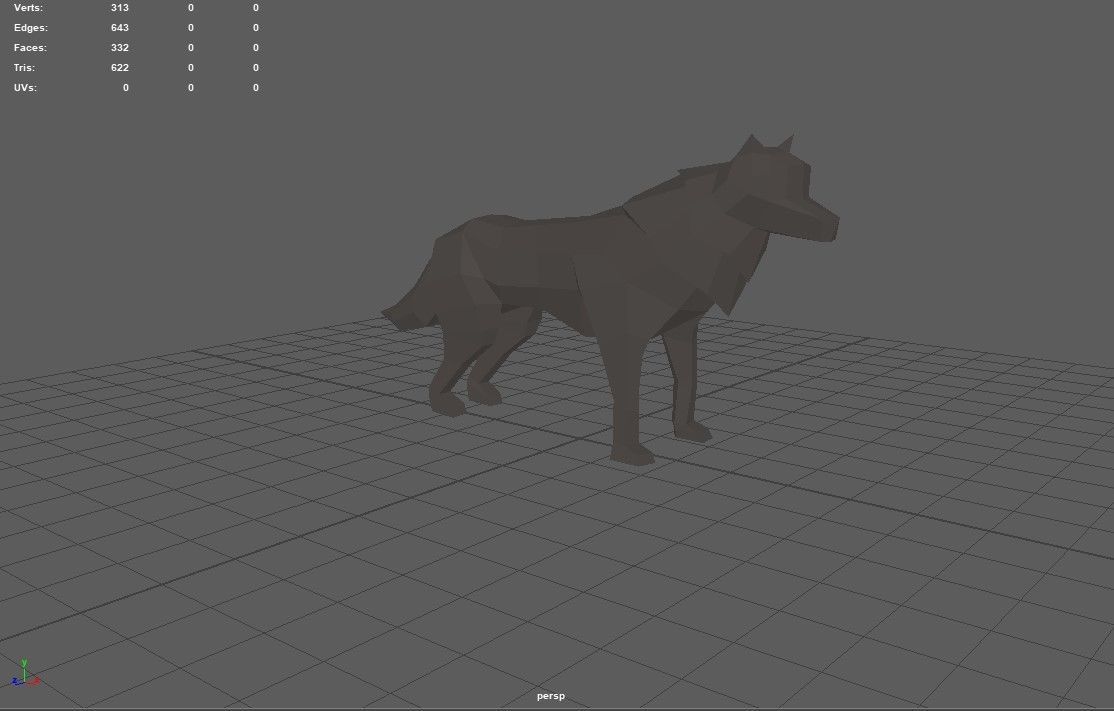Viewport: 1114px width, 711px height.
Task: Click the Faces label in HUD
Action: point(30,48)
